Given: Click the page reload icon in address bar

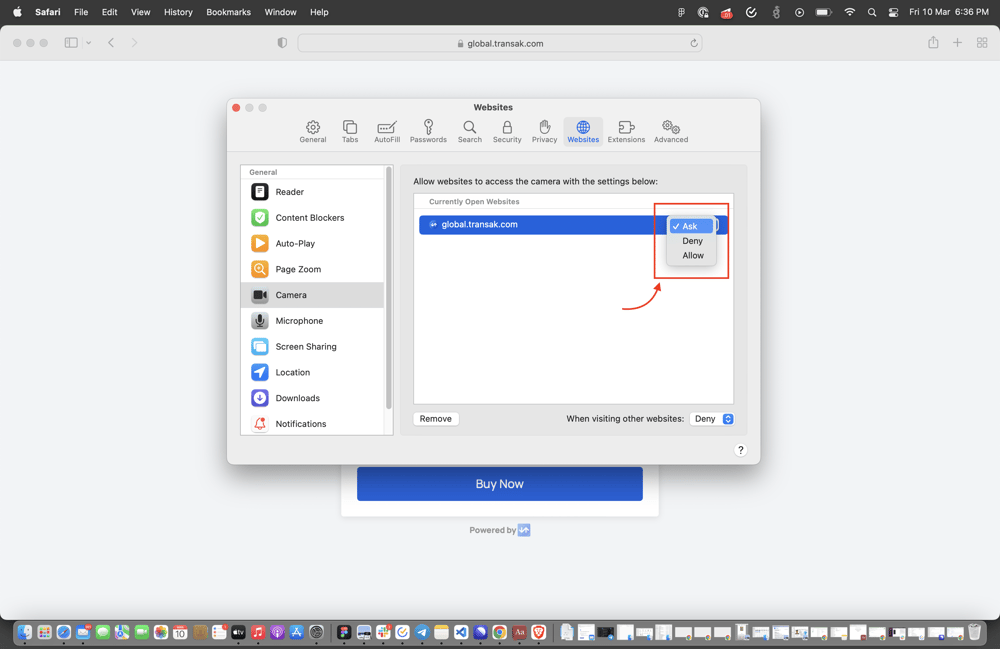Looking at the screenshot, I should point(694,43).
